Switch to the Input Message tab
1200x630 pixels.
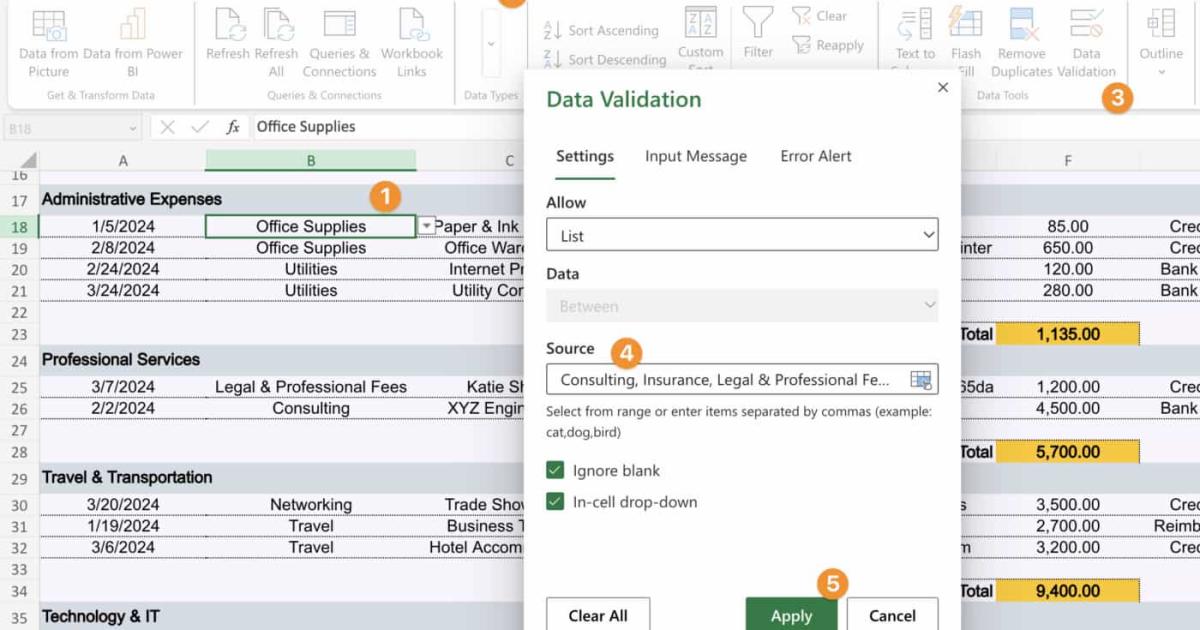click(x=695, y=156)
